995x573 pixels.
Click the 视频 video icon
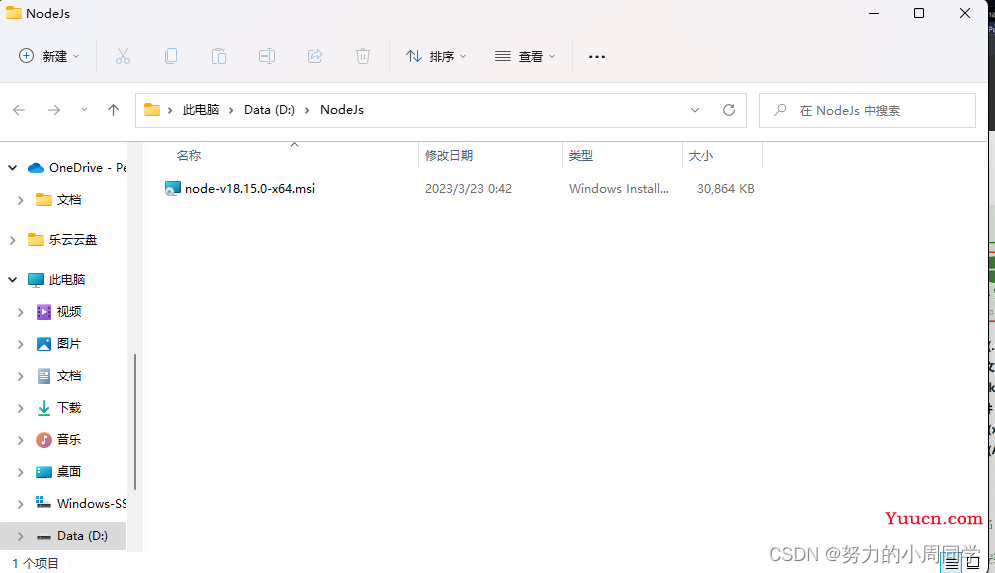tap(44, 312)
